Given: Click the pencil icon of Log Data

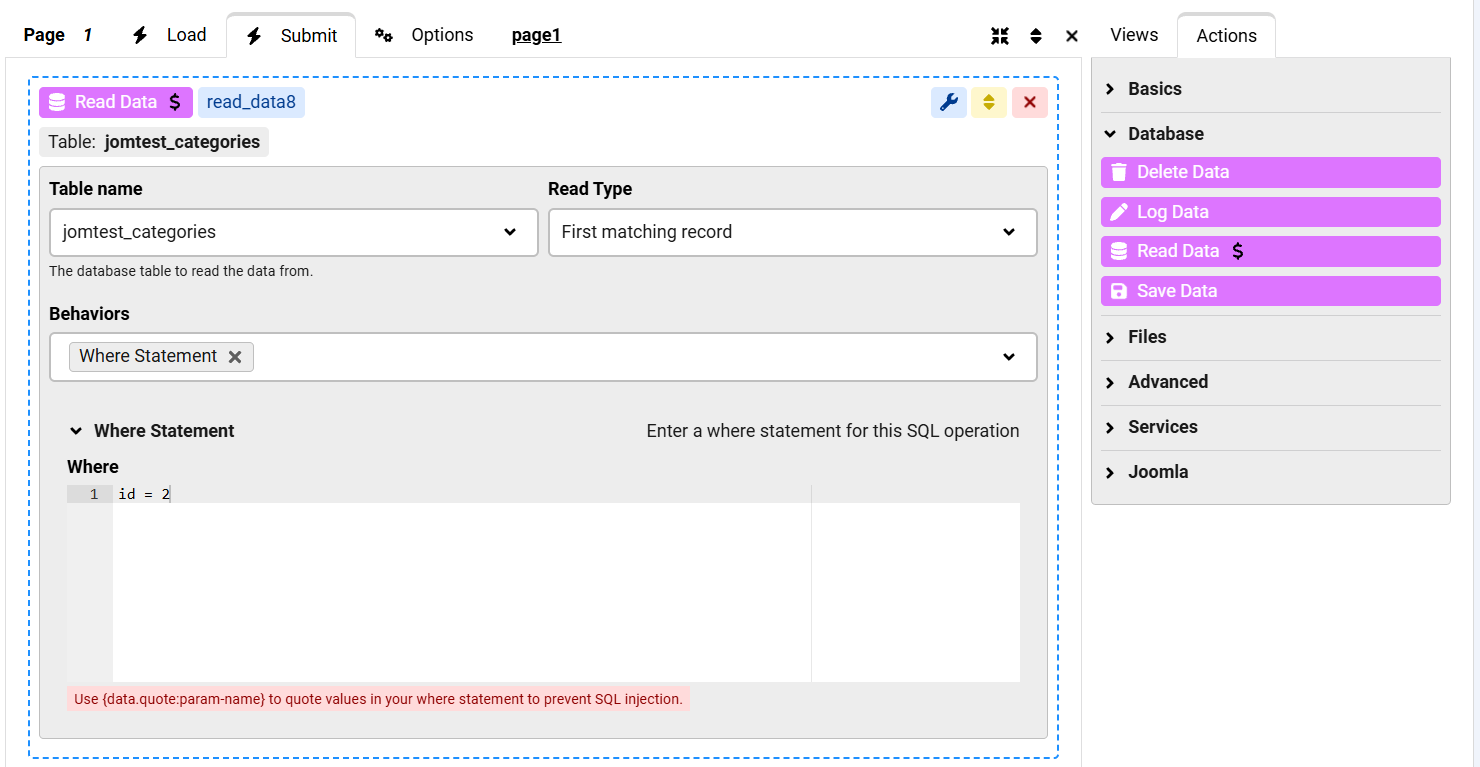Looking at the screenshot, I should (x=1119, y=212).
